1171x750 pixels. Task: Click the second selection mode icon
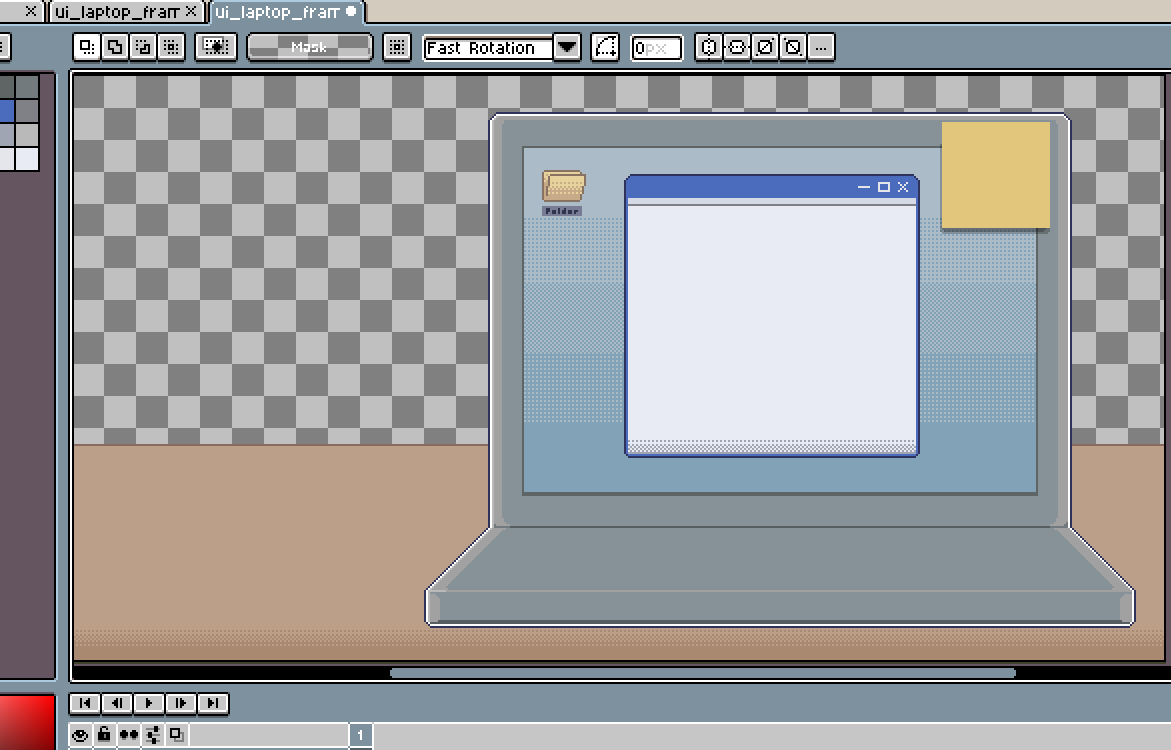(115, 47)
